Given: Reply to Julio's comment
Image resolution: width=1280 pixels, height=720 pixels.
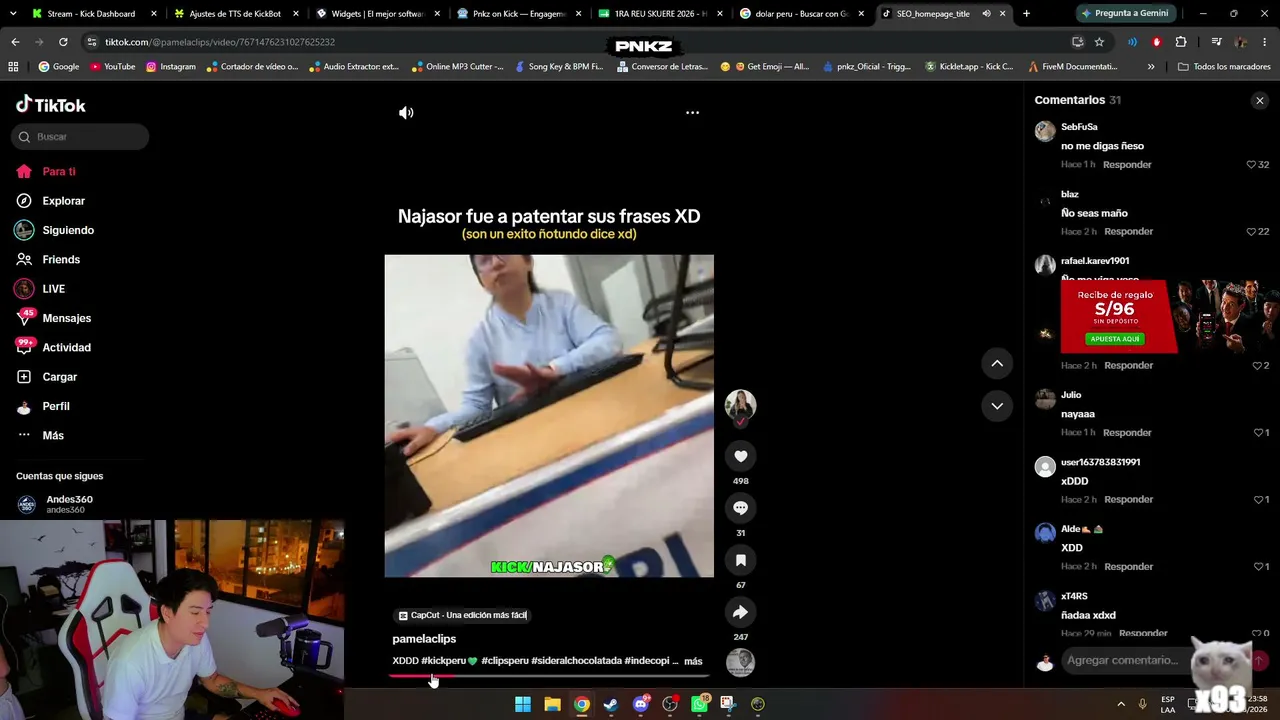Looking at the screenshot, I should pyautogui.click(x=1127, y=432).
